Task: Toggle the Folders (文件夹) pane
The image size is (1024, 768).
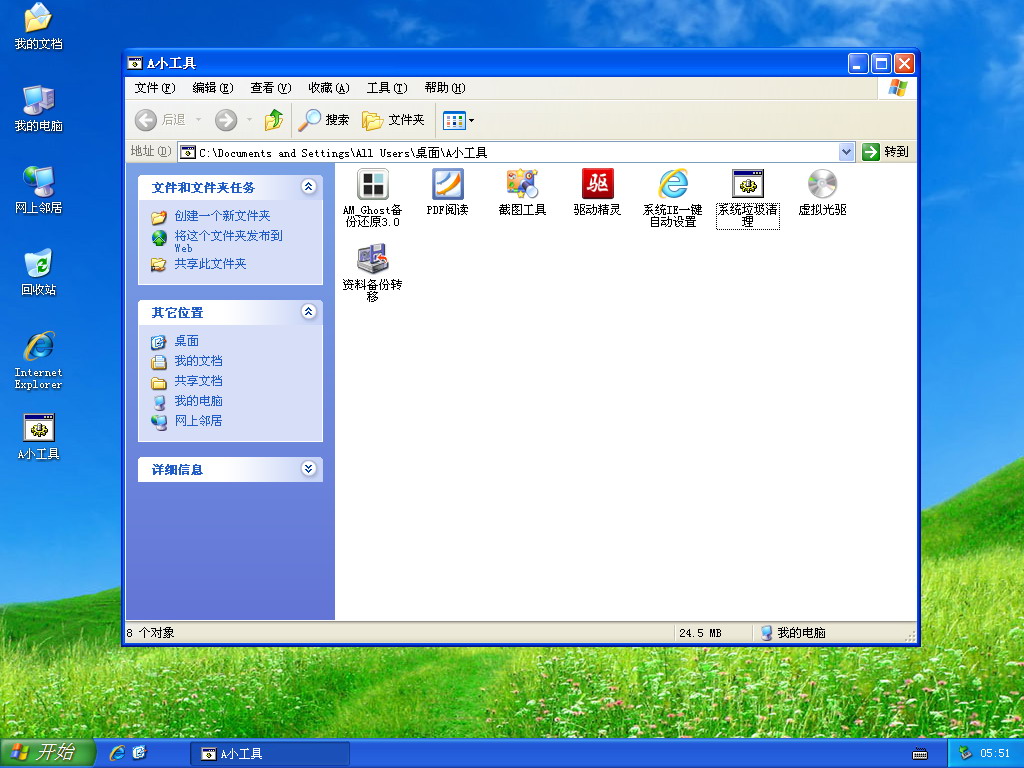Action: (393, 120)
